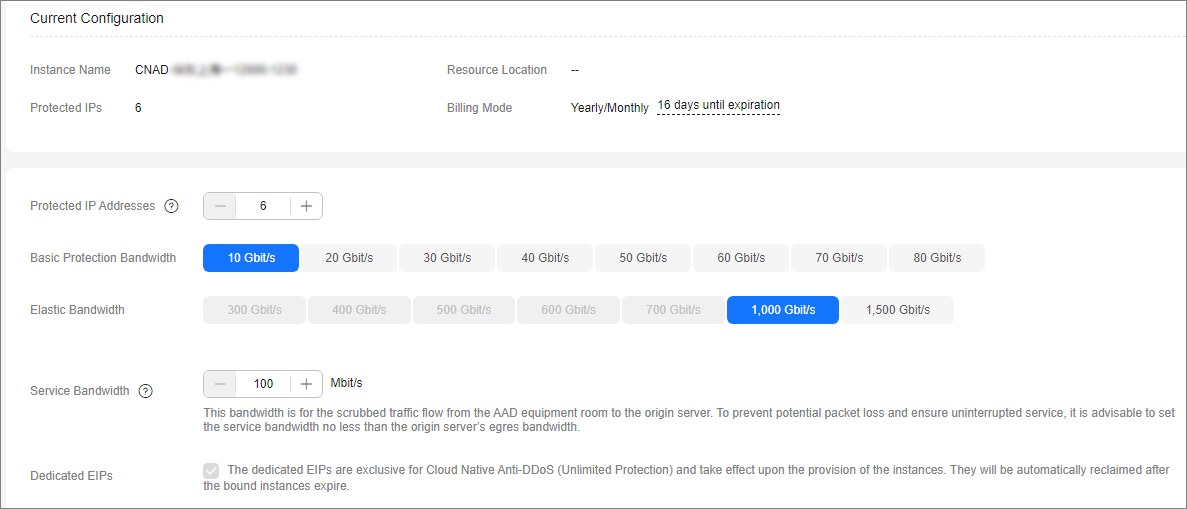Click the Protected IPs label
Screen dimensions: 1187x509
coord(66,108)
